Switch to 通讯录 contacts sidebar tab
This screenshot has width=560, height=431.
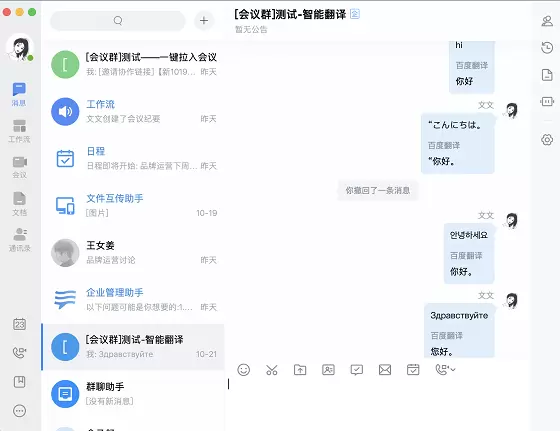tap(20, 240)
